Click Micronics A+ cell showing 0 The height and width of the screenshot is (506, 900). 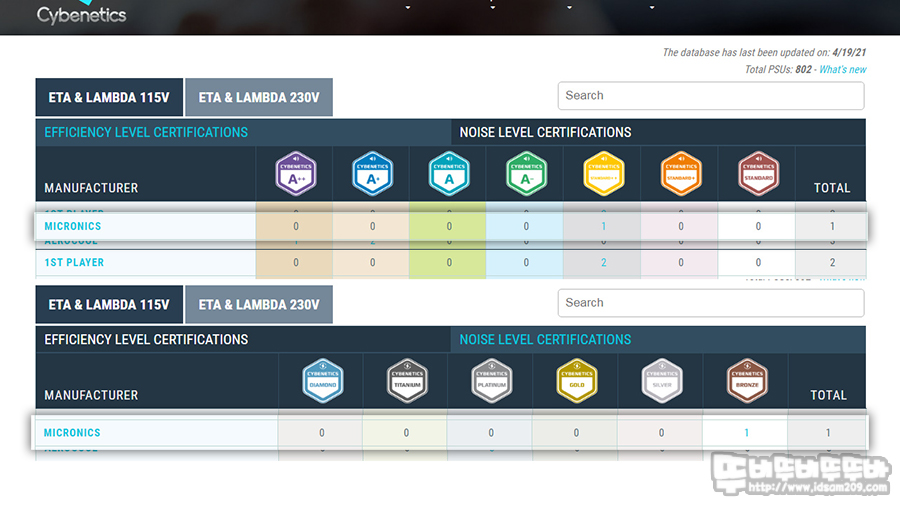(x=373, y=227)
